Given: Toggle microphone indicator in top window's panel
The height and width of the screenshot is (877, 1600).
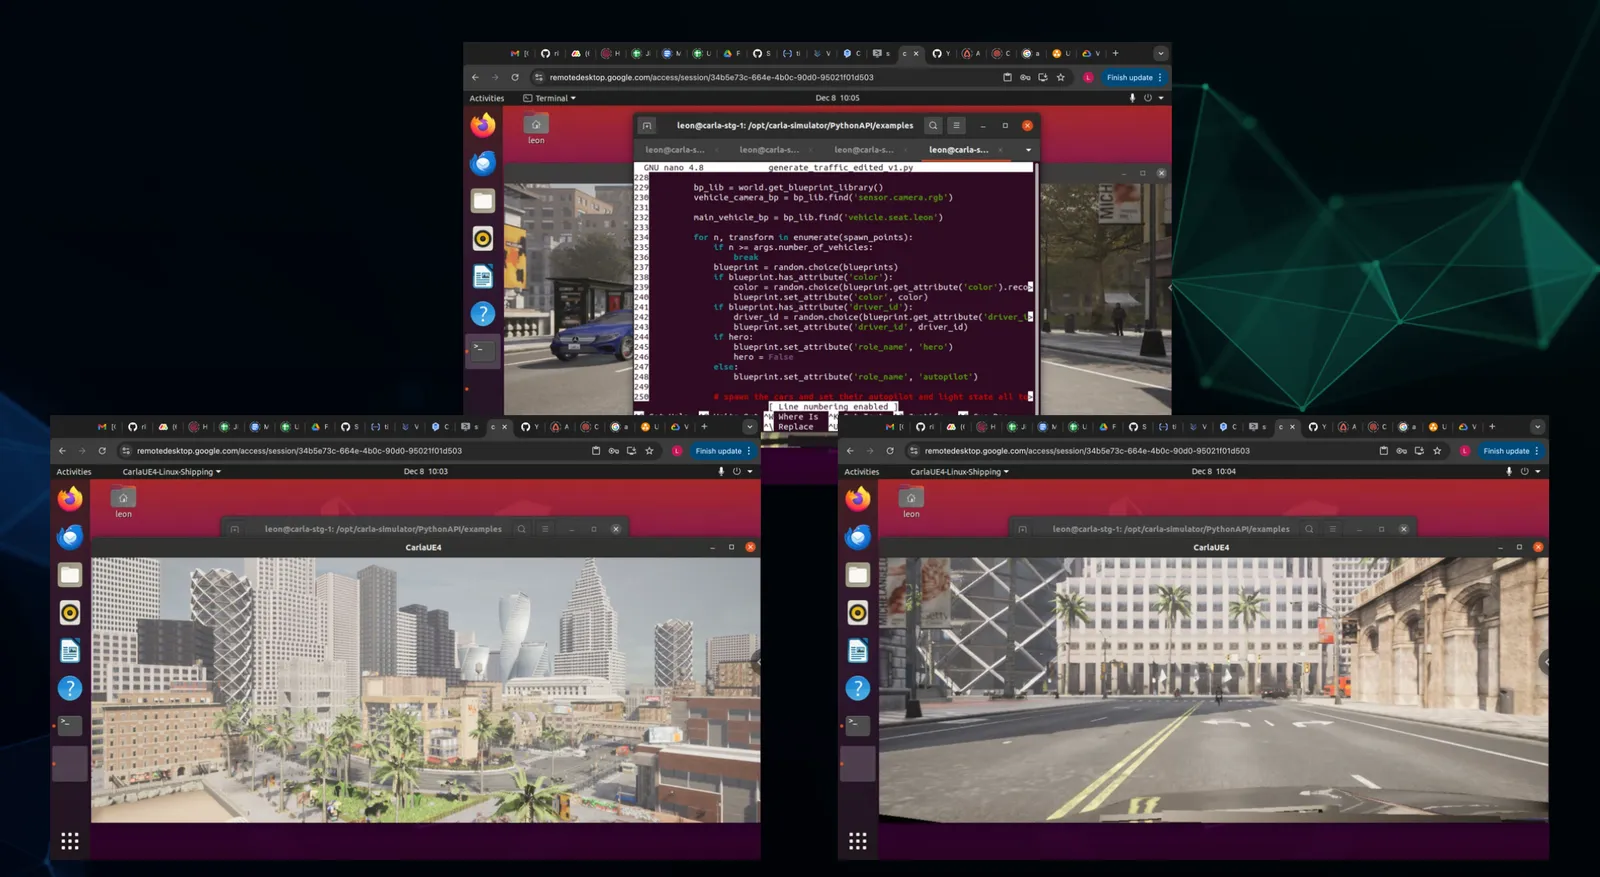Looking at the screenshot, I should pyautogui.click(x=1132, y=98).
